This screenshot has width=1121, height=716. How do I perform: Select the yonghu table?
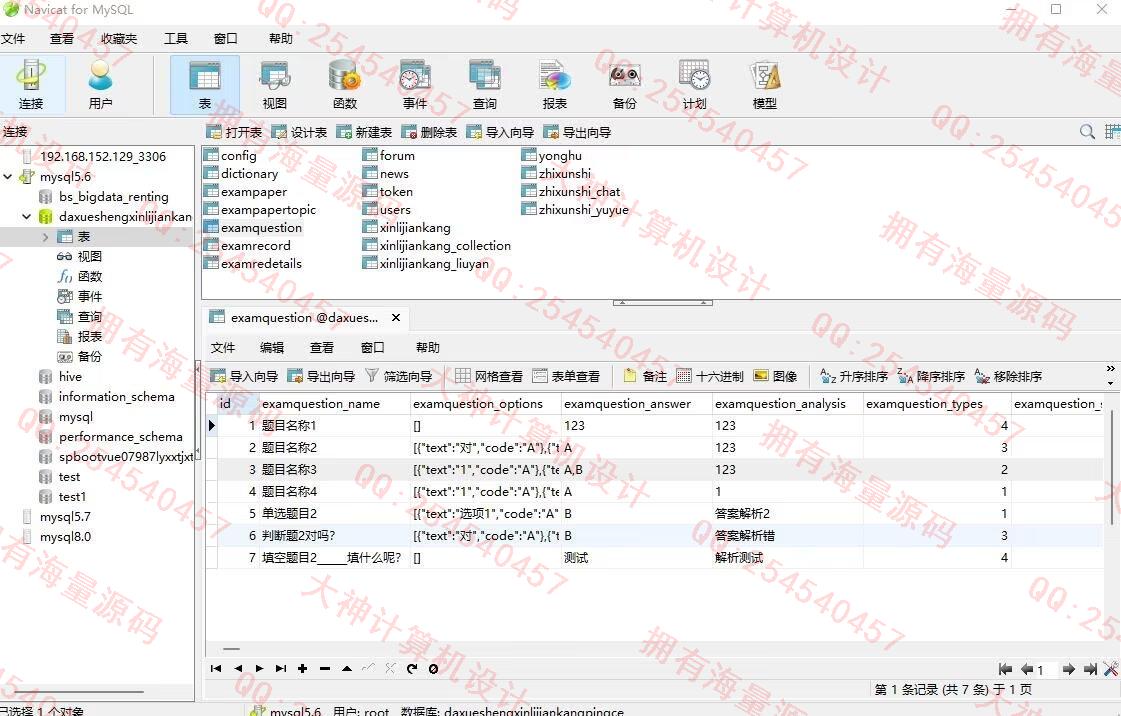[560, 156]
